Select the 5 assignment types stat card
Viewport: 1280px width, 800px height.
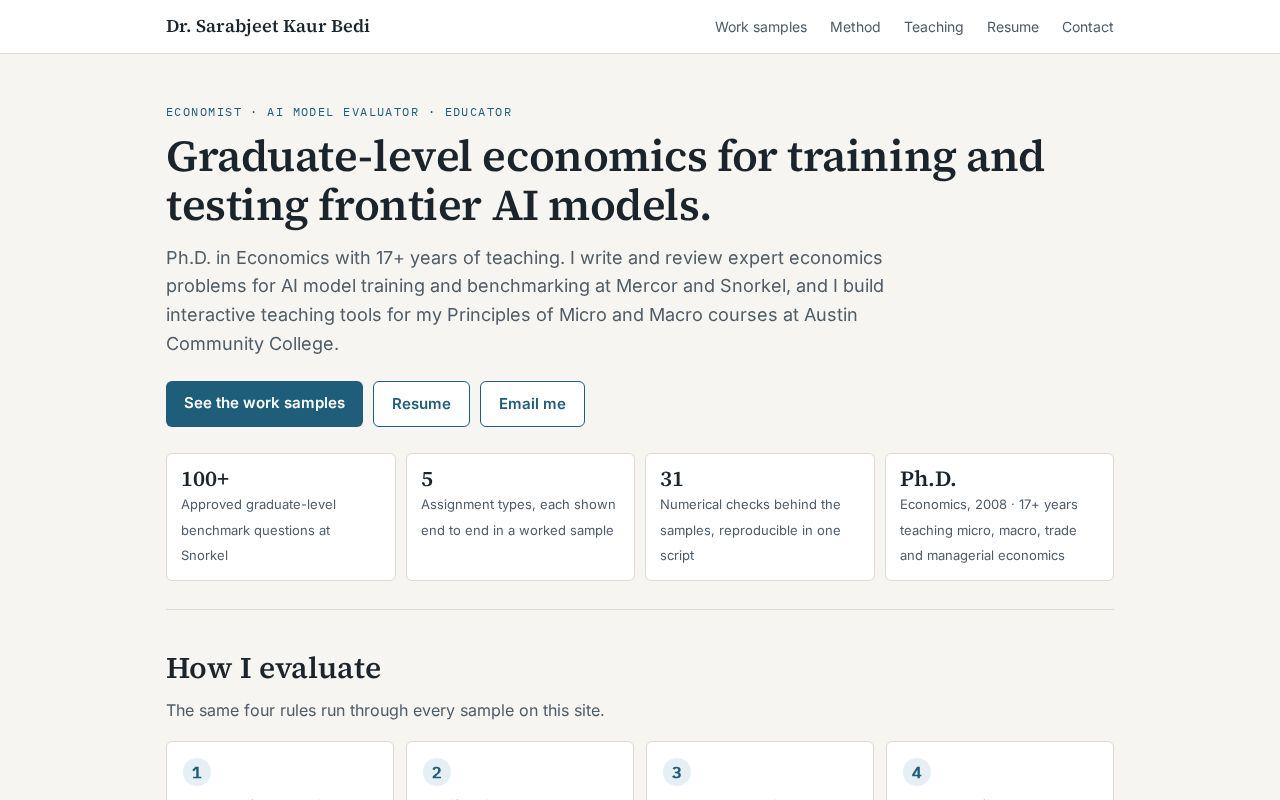click(520, 517)
